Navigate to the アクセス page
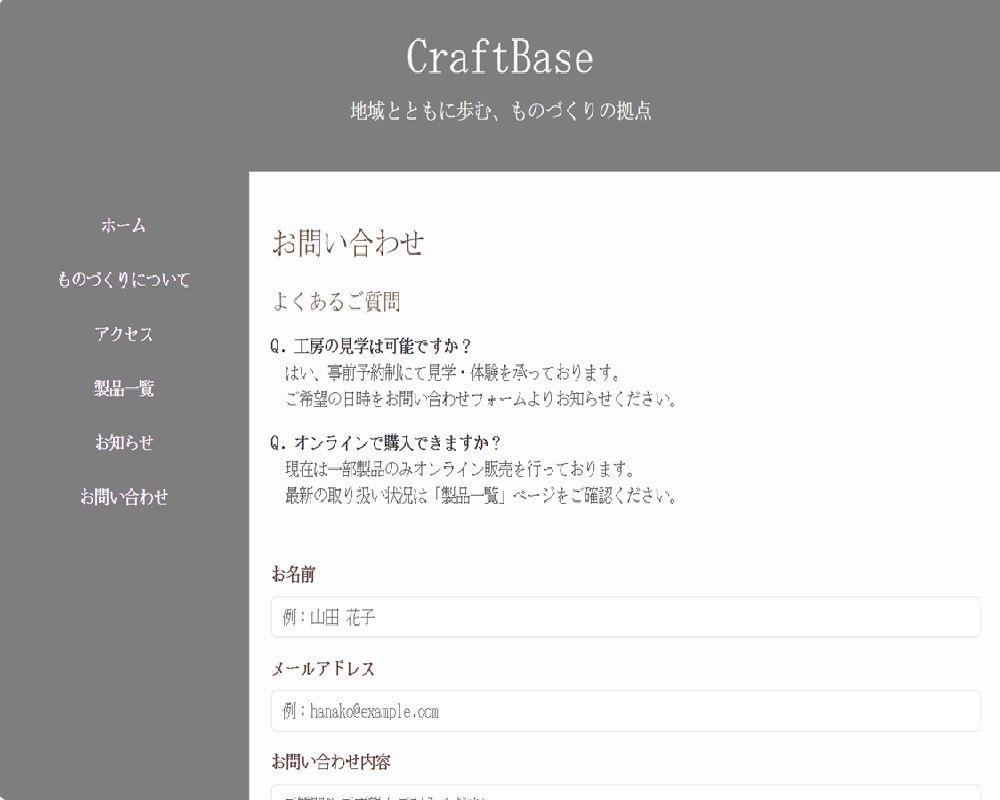The width and height of the screenshot is (1000, 800). tap(124, 335)
